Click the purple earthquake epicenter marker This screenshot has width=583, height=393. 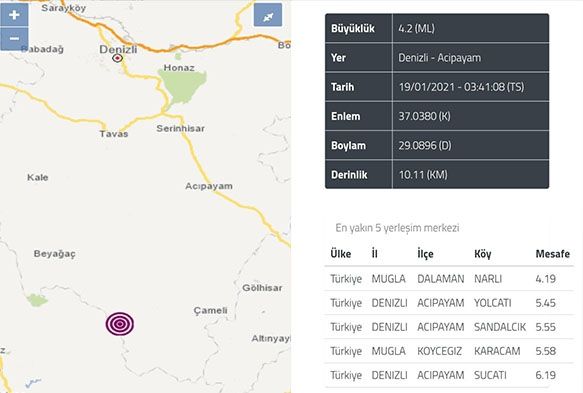pyautogui.click(x=120, y=324)
